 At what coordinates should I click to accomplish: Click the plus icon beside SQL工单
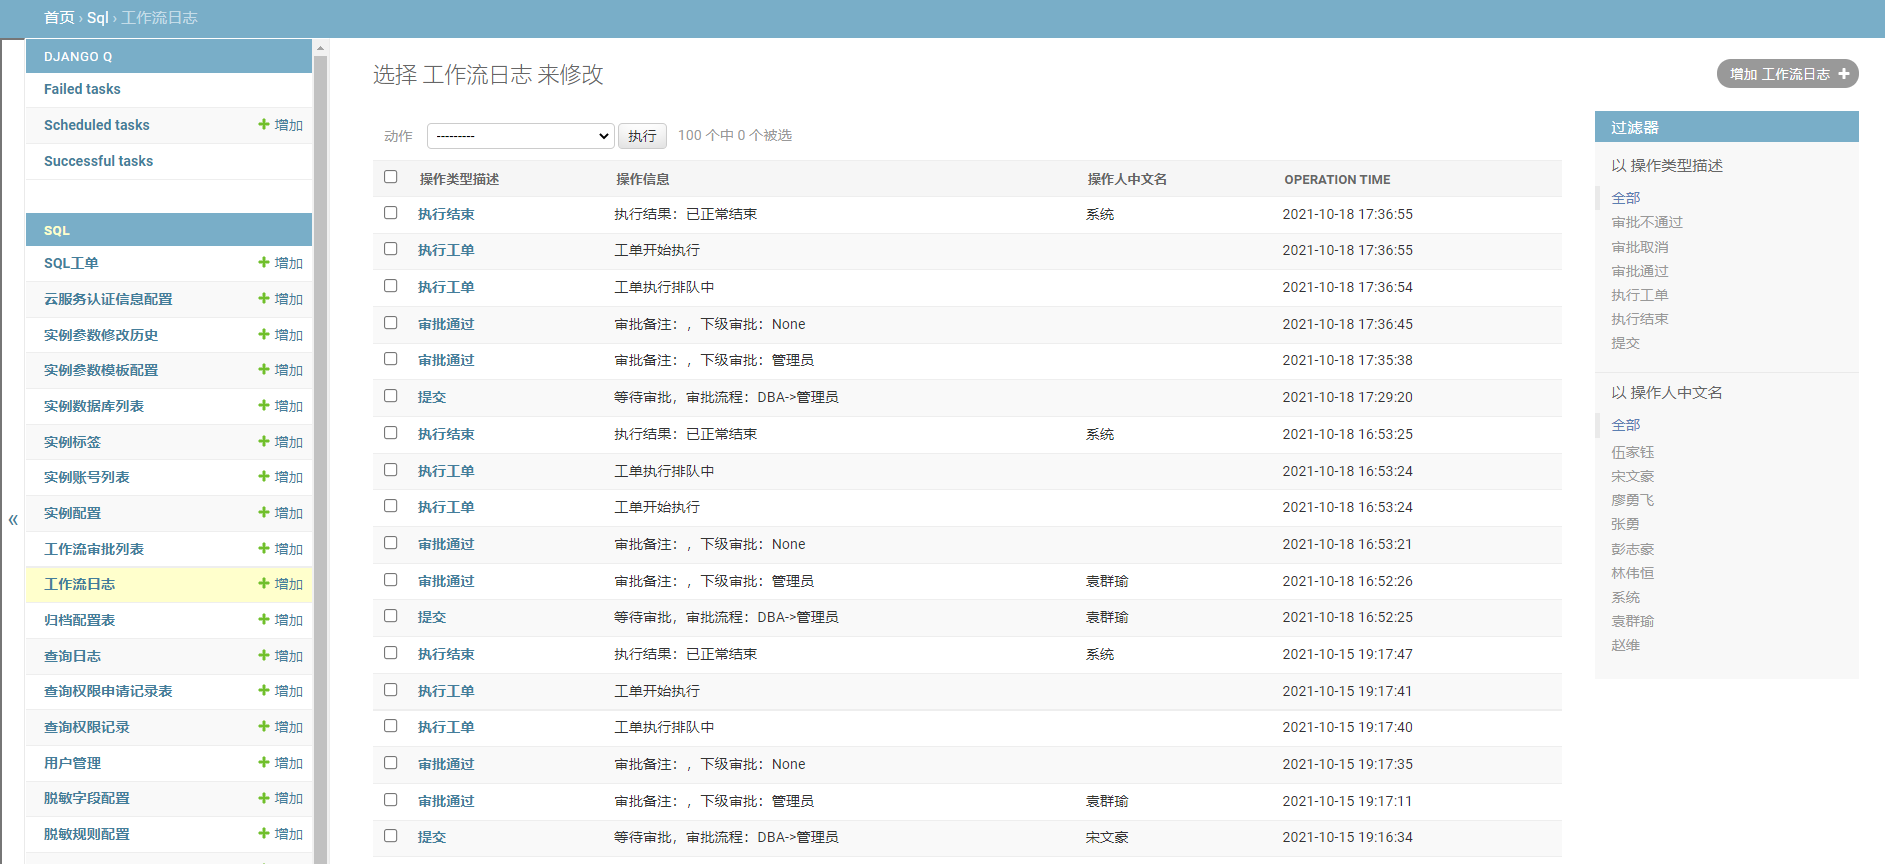point(264,263)
